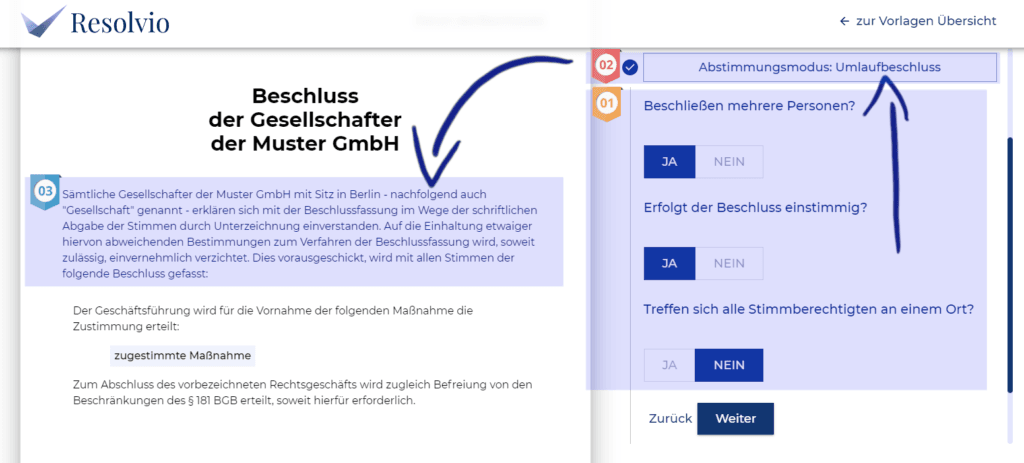Viewport: 1024px width, 463px height.
Task: Select NEIN for Stimmberechtigten an einem Ort
Action: [729, 365]
